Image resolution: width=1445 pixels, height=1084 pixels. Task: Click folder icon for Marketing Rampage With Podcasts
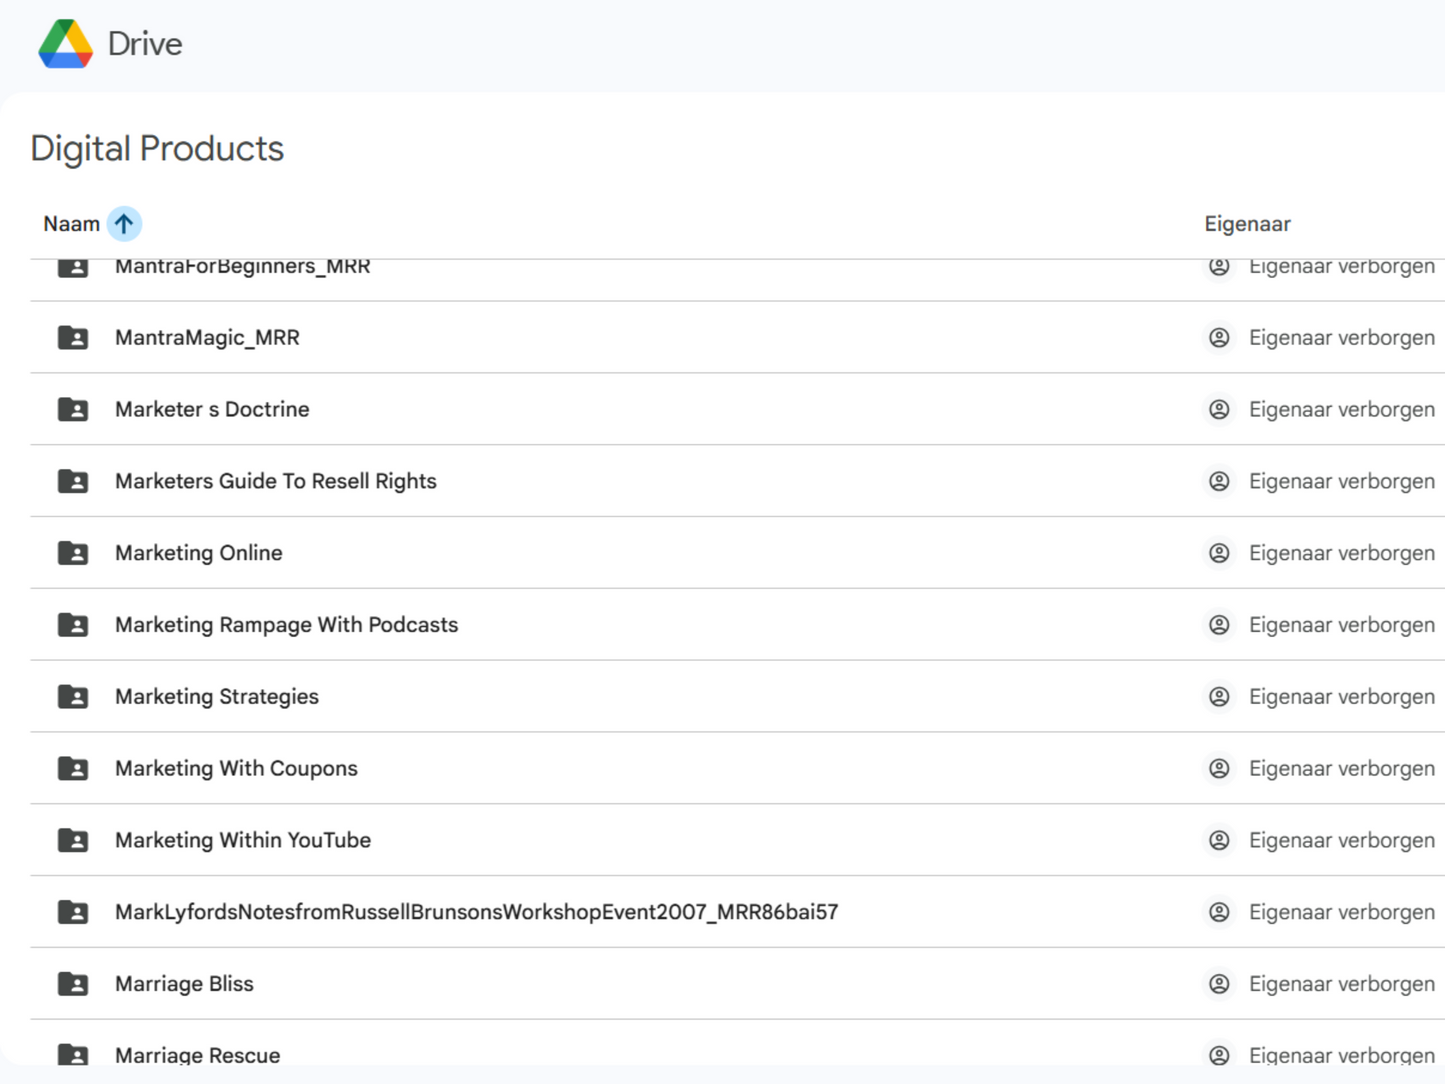(x=73, y=625)
